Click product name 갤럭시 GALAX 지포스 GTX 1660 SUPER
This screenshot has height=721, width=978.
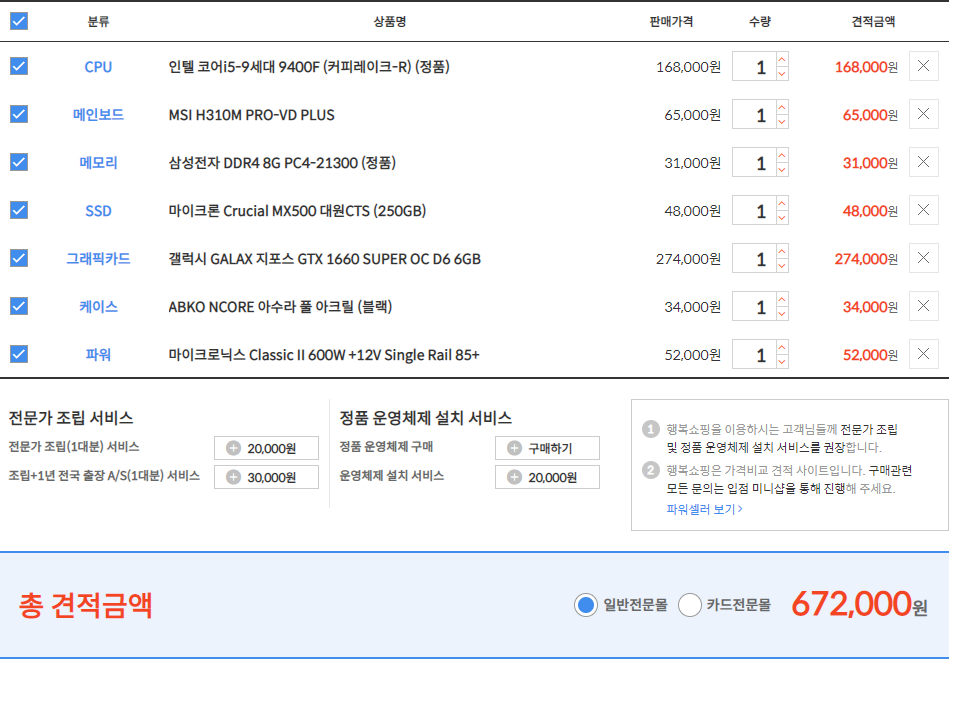pos(324,259)
